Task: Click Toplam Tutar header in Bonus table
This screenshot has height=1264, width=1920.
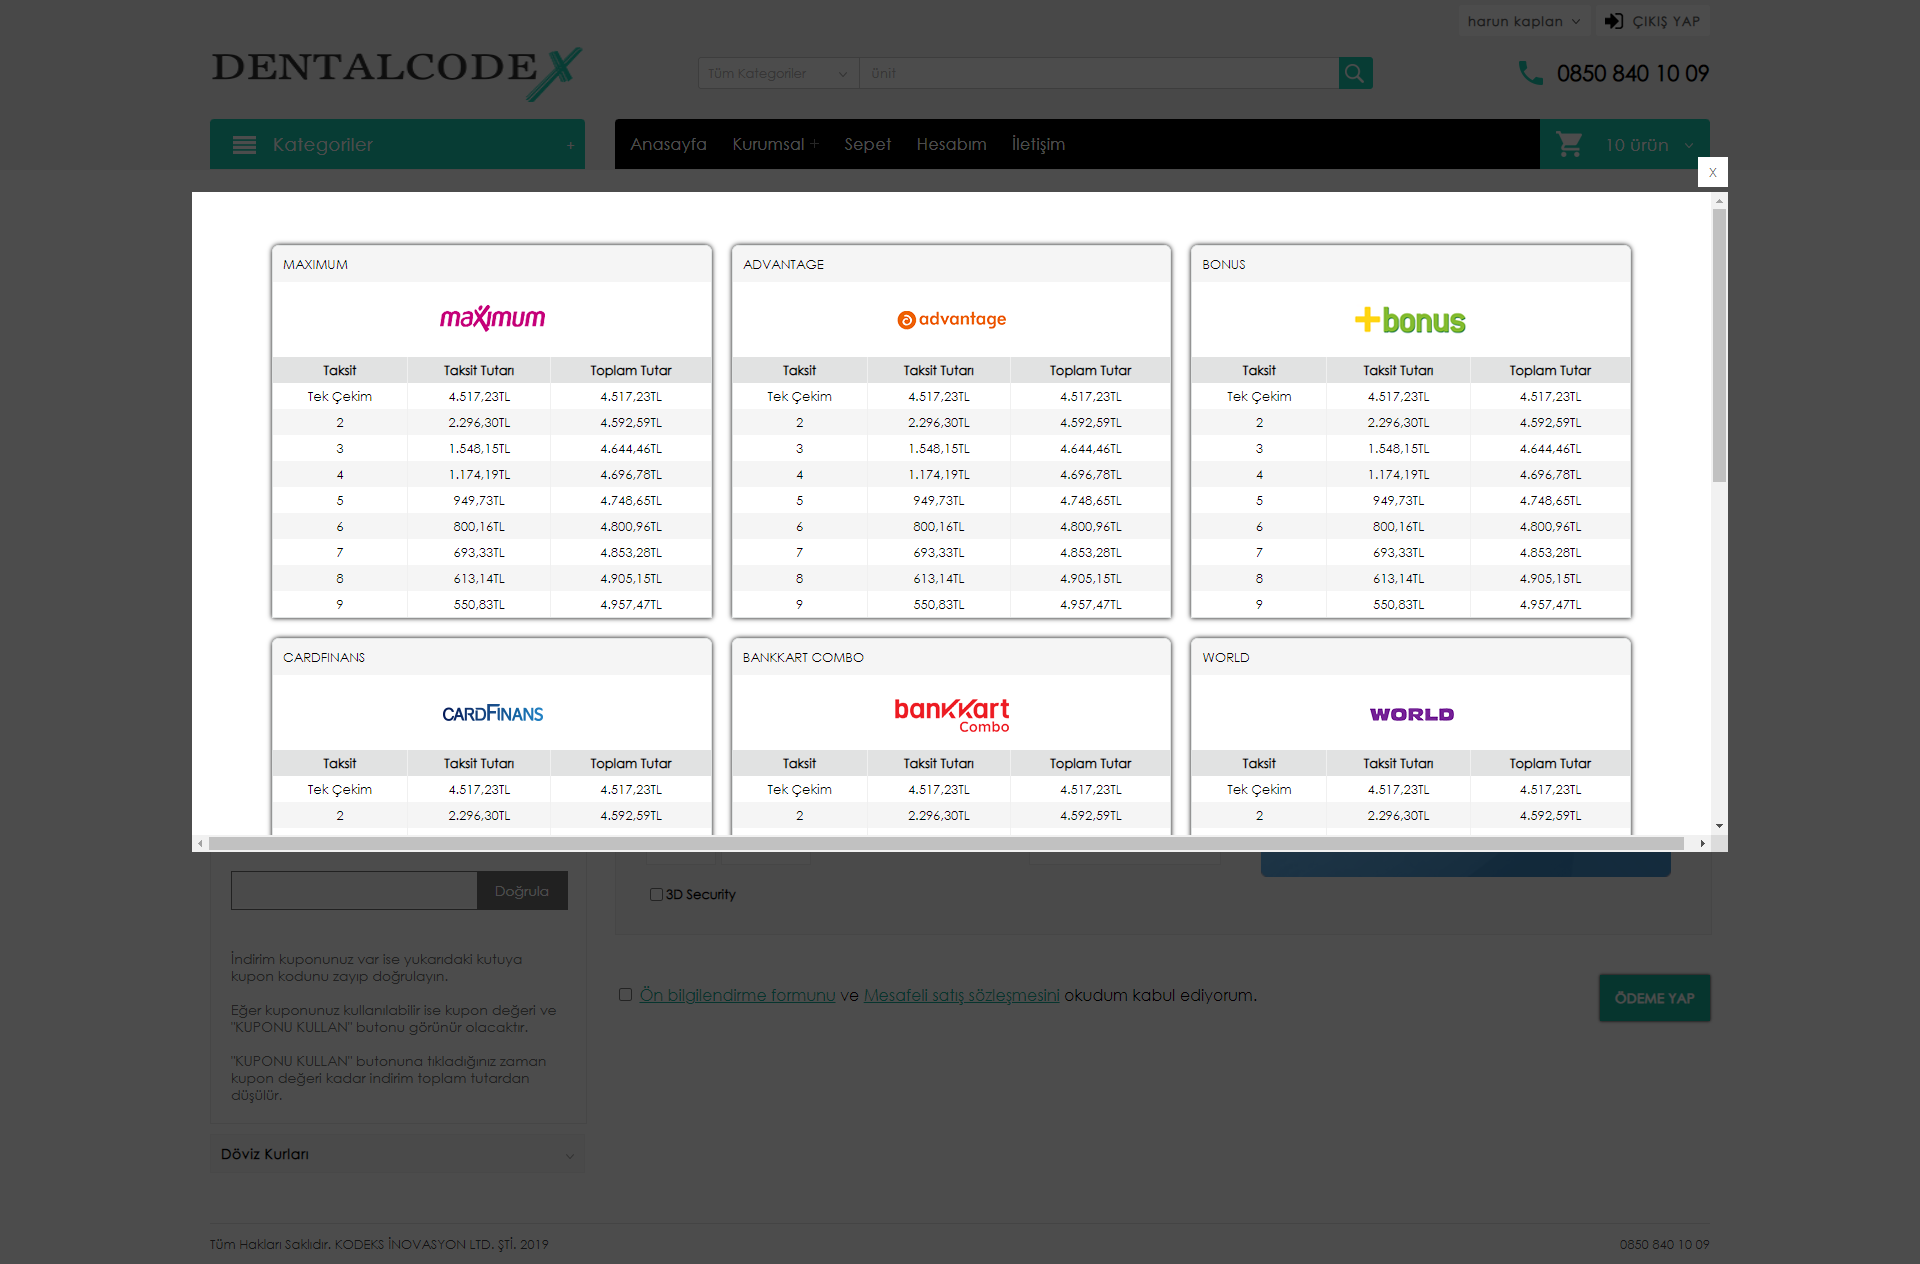Action: (x=1550, y=370)
